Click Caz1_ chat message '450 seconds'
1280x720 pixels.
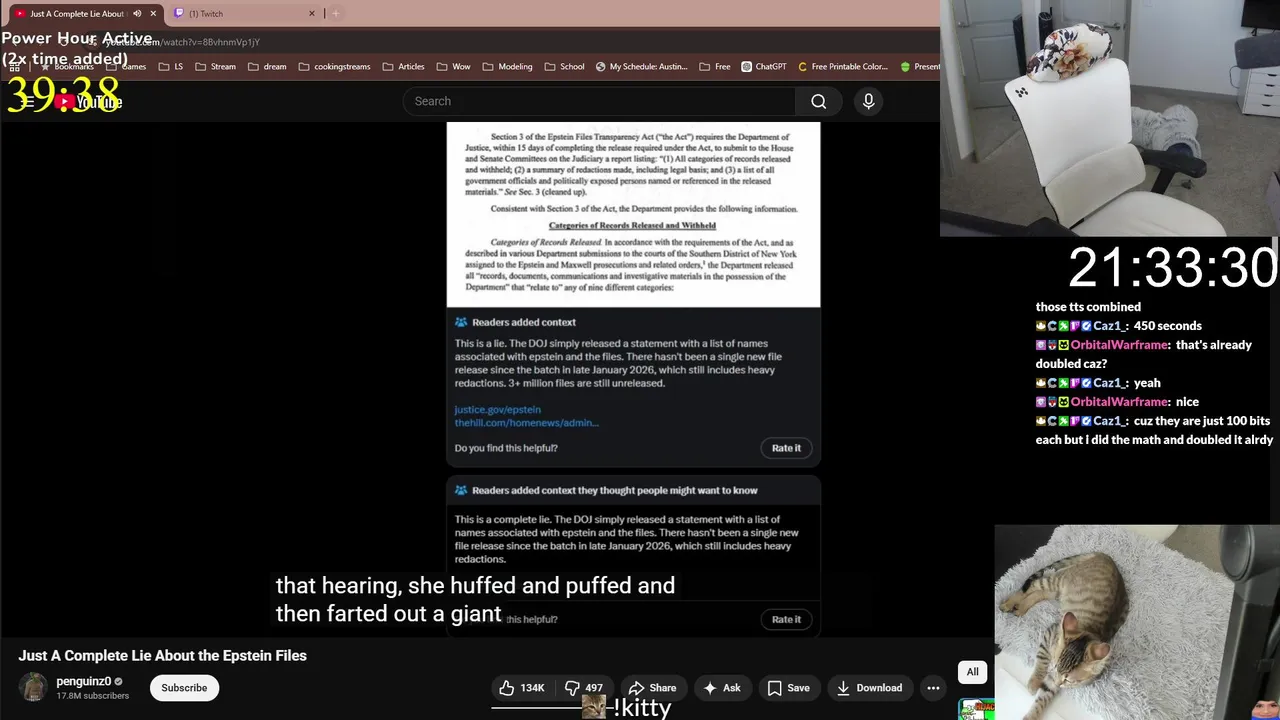1119,326
